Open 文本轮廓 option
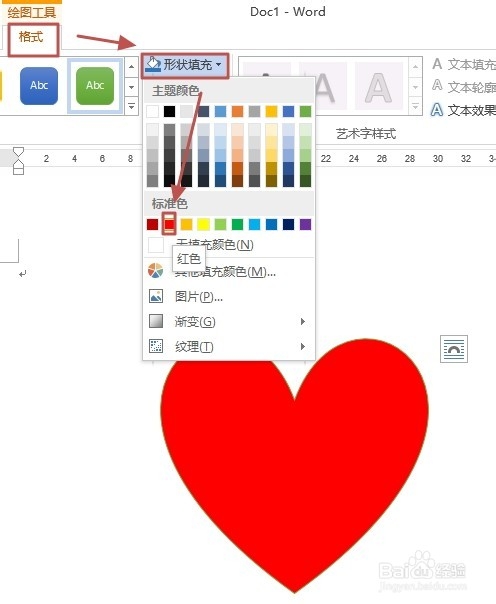This screenshot has width=496, height=604. click(464, 87)
